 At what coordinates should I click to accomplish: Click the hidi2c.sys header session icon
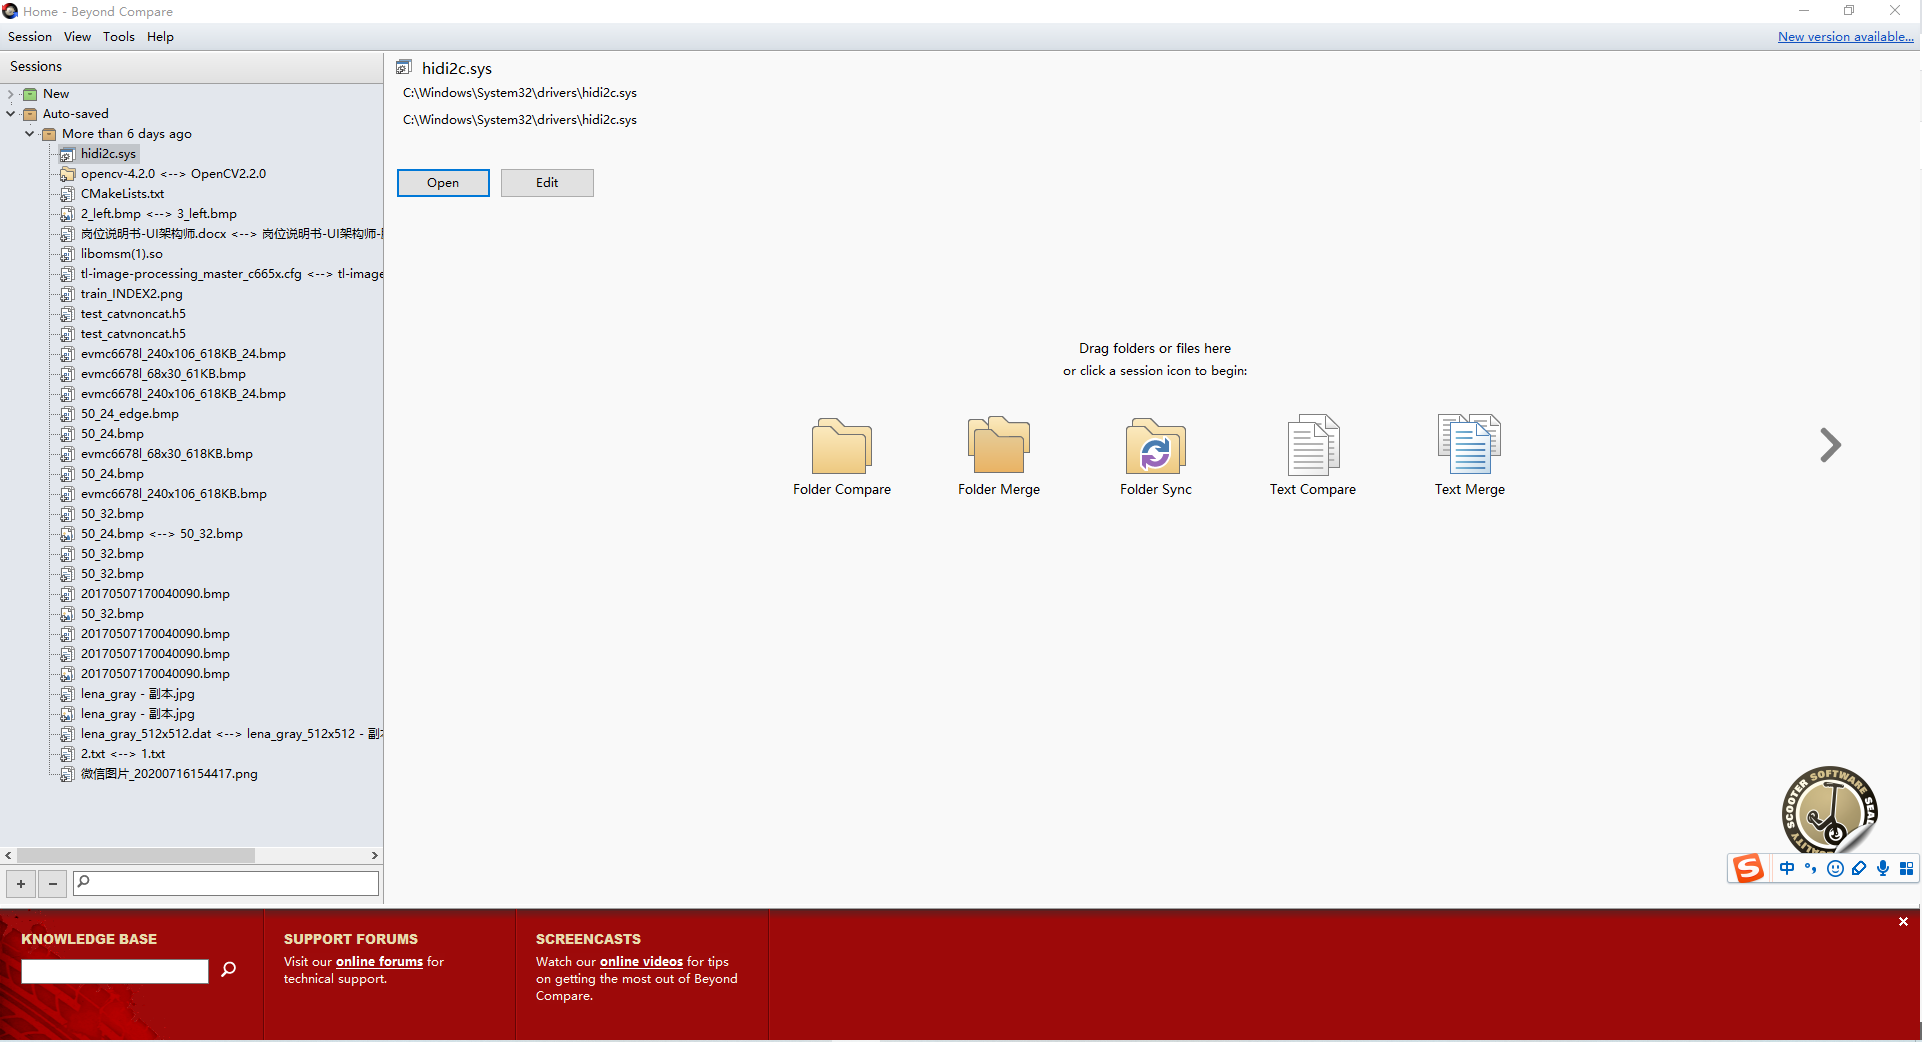coord(404,68)
